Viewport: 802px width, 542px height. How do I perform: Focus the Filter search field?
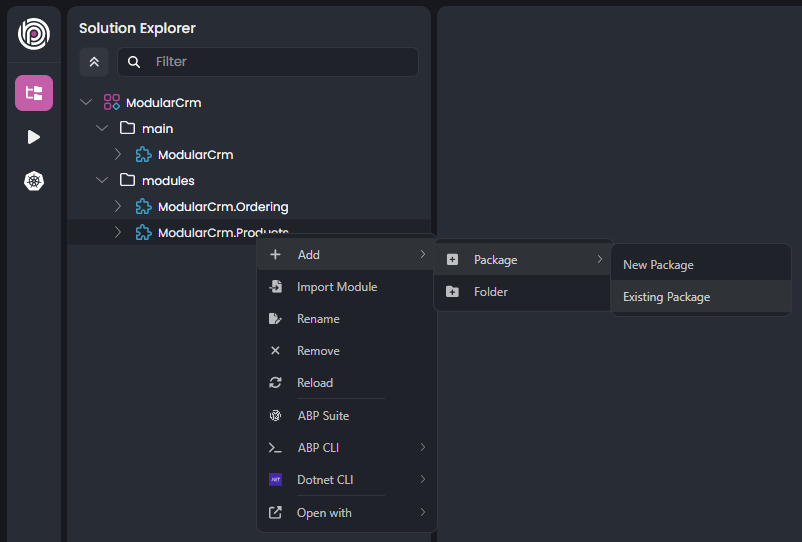point(268,62)
